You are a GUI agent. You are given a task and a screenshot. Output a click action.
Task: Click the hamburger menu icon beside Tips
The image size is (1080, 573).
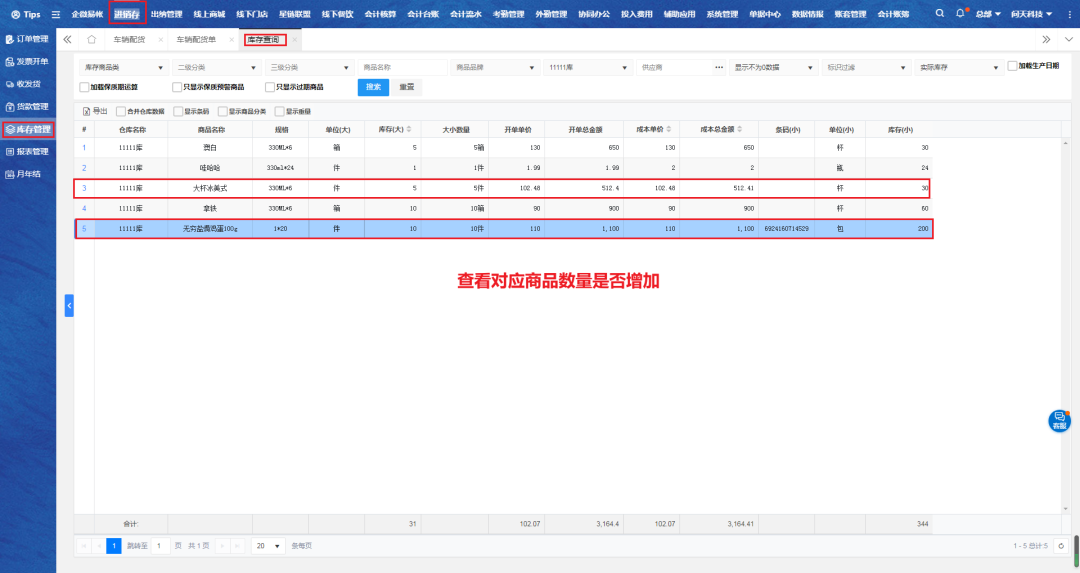[56, 15]
